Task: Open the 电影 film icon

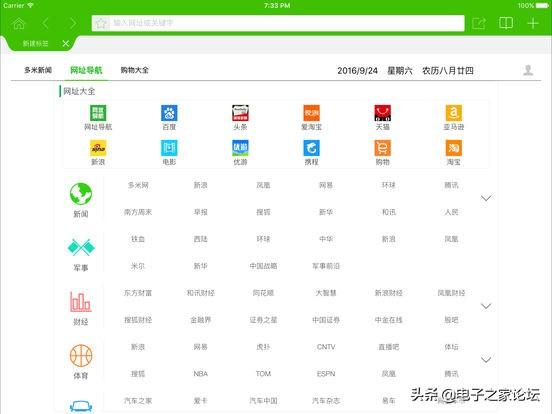Action: pos(169,148)
